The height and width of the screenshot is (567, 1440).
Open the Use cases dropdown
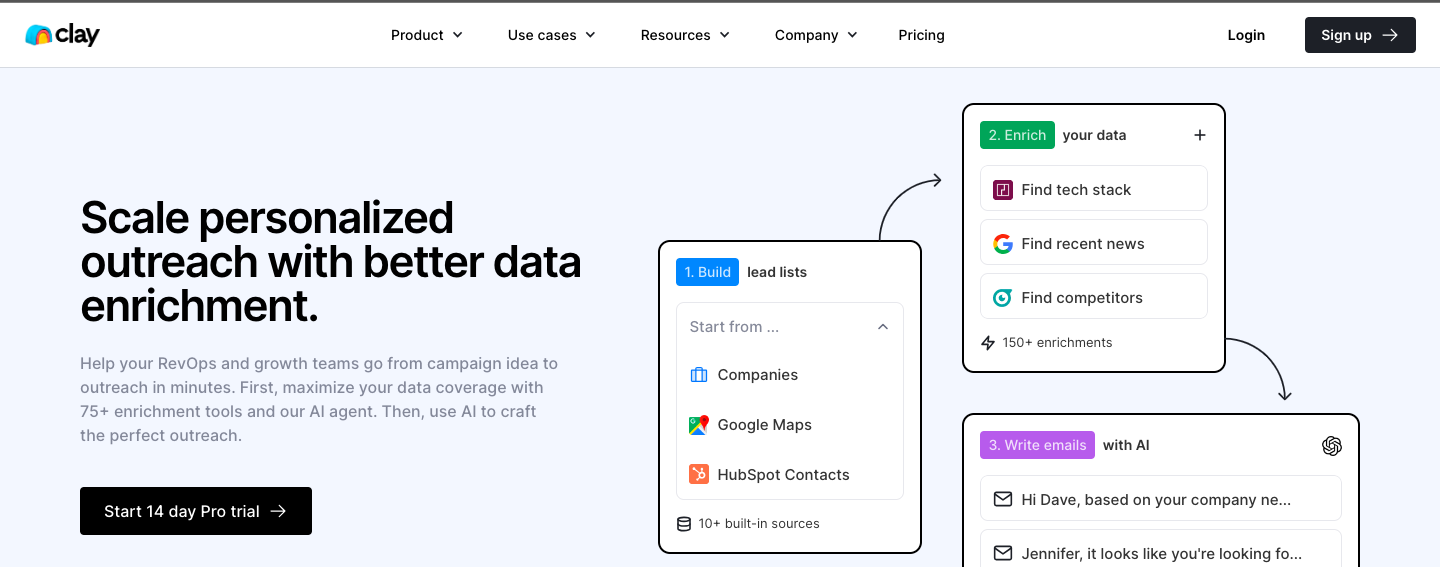pos(551,35)
